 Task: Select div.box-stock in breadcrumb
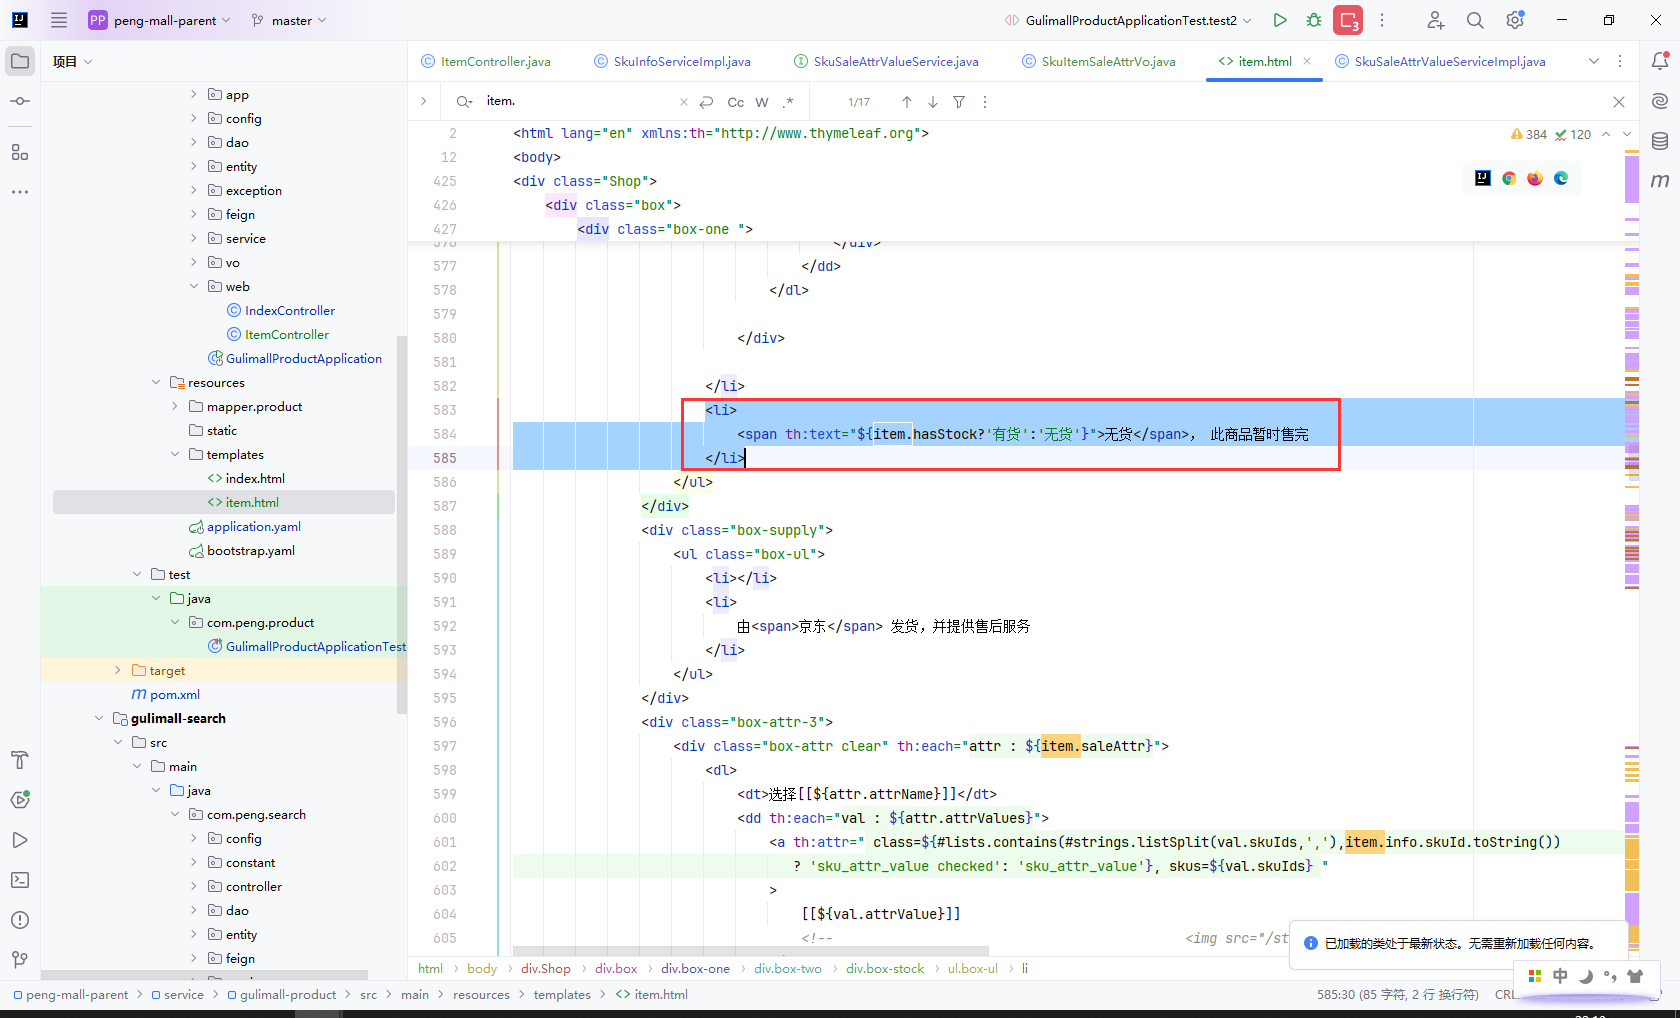[885, 968]
